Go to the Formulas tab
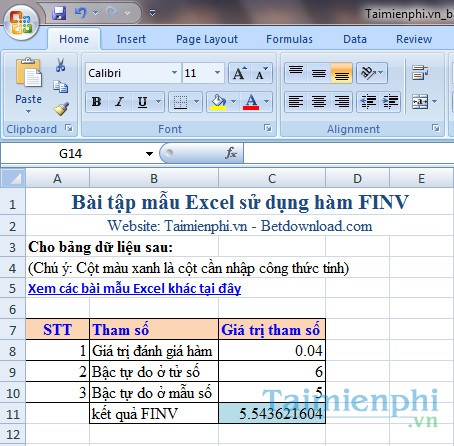 (289, 39)
